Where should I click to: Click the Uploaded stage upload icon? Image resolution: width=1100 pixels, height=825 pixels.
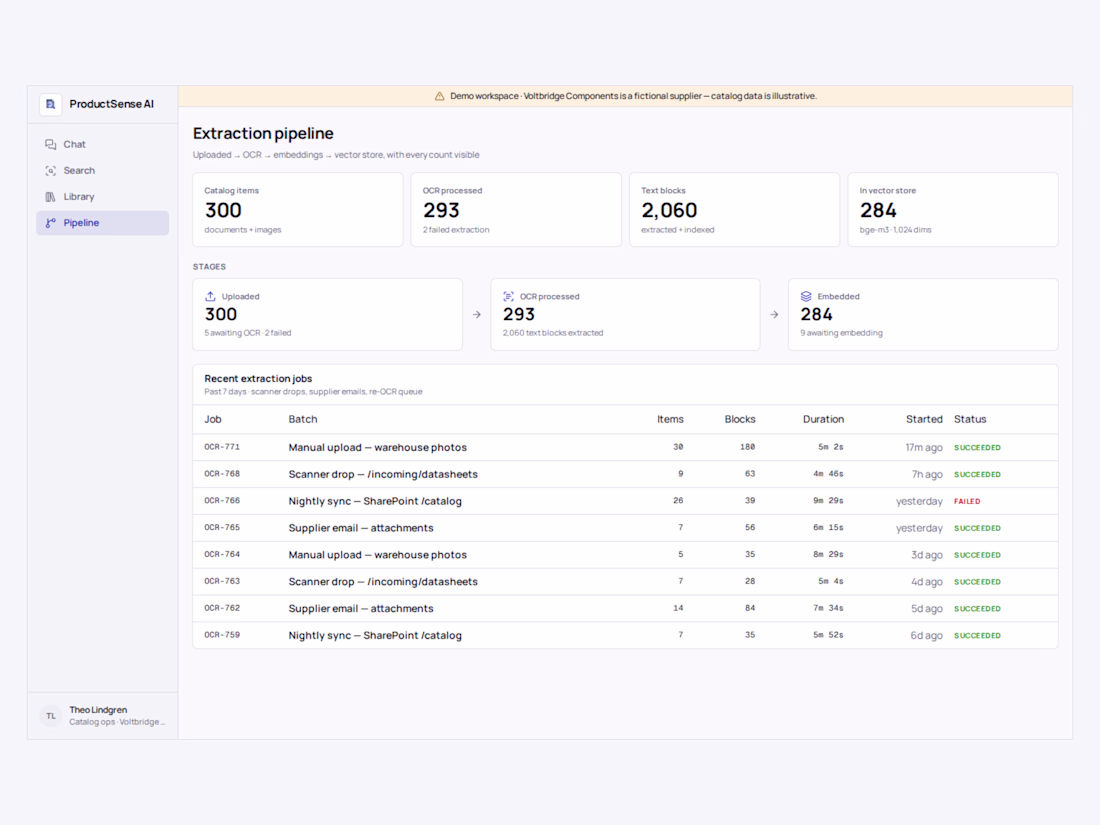click(x=210, y=296)
